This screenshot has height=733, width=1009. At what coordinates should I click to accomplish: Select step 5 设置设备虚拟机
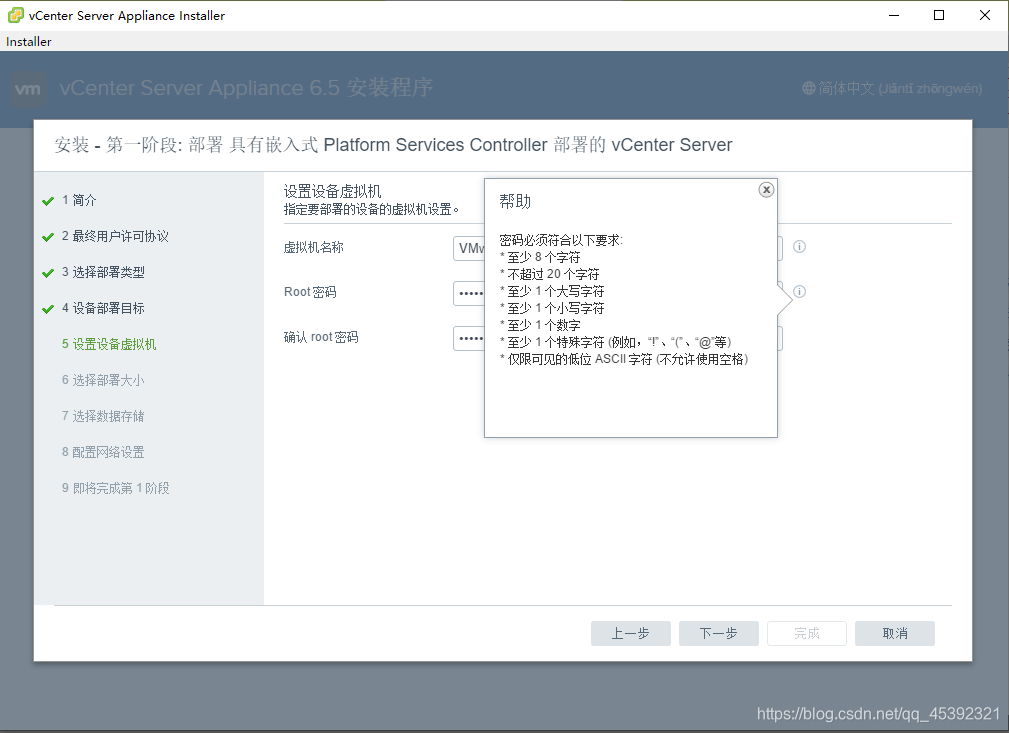tap(109, 344)
